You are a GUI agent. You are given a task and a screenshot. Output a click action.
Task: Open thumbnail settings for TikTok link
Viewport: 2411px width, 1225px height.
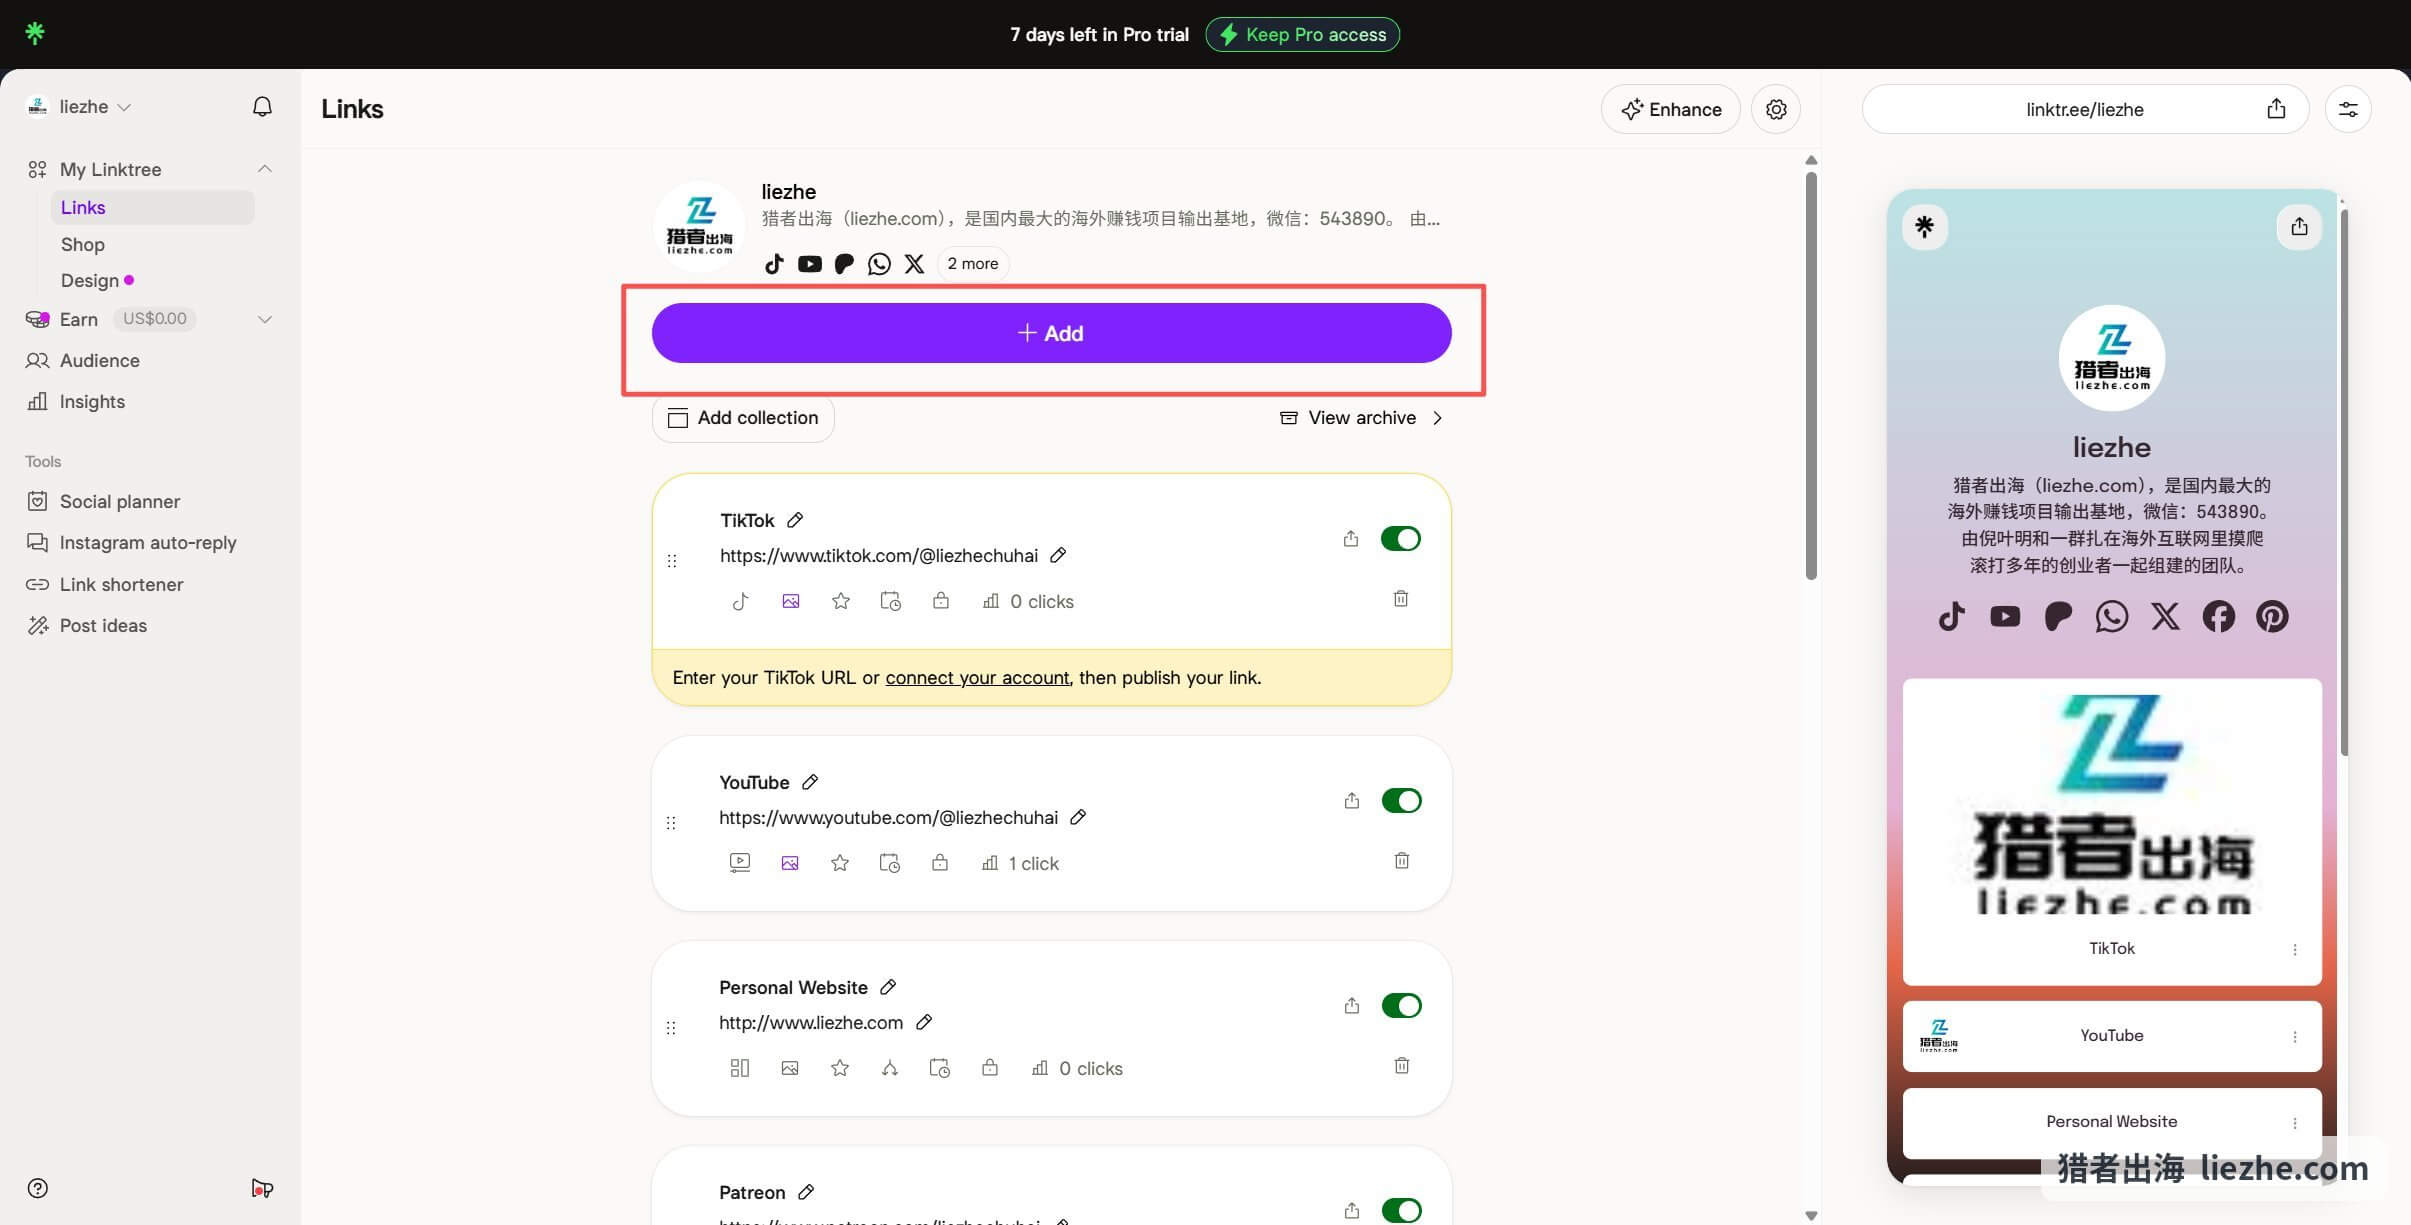coord(791,601)
